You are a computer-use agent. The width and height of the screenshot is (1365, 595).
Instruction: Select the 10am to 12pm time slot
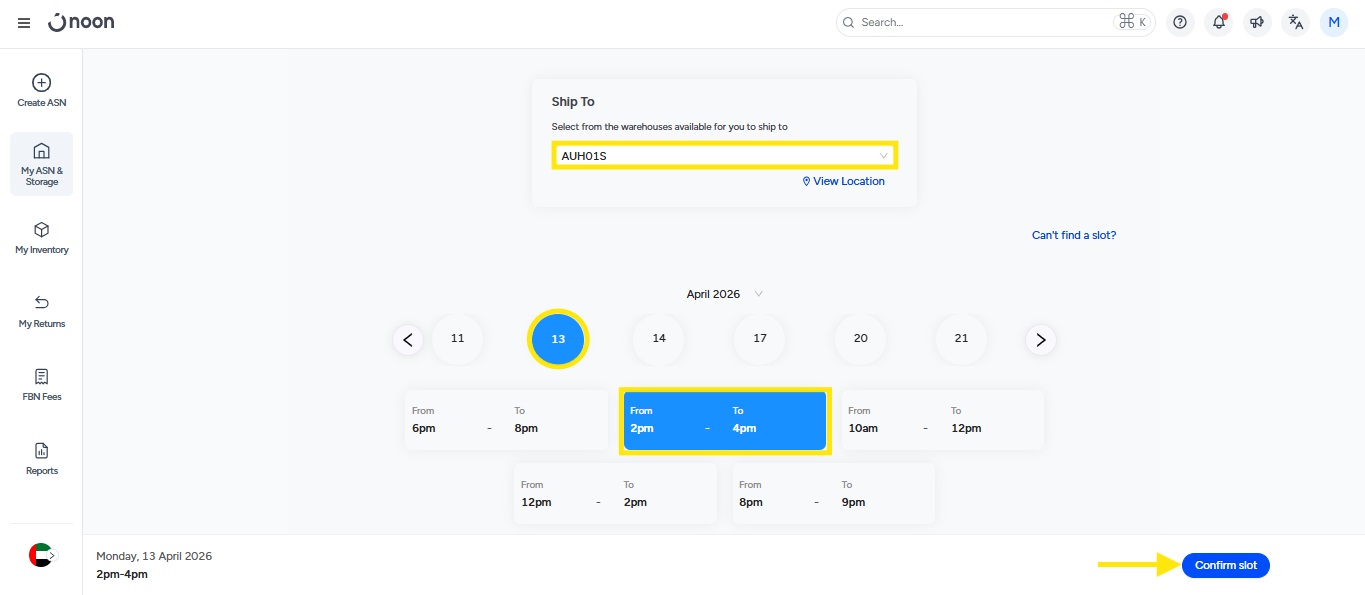942,420
